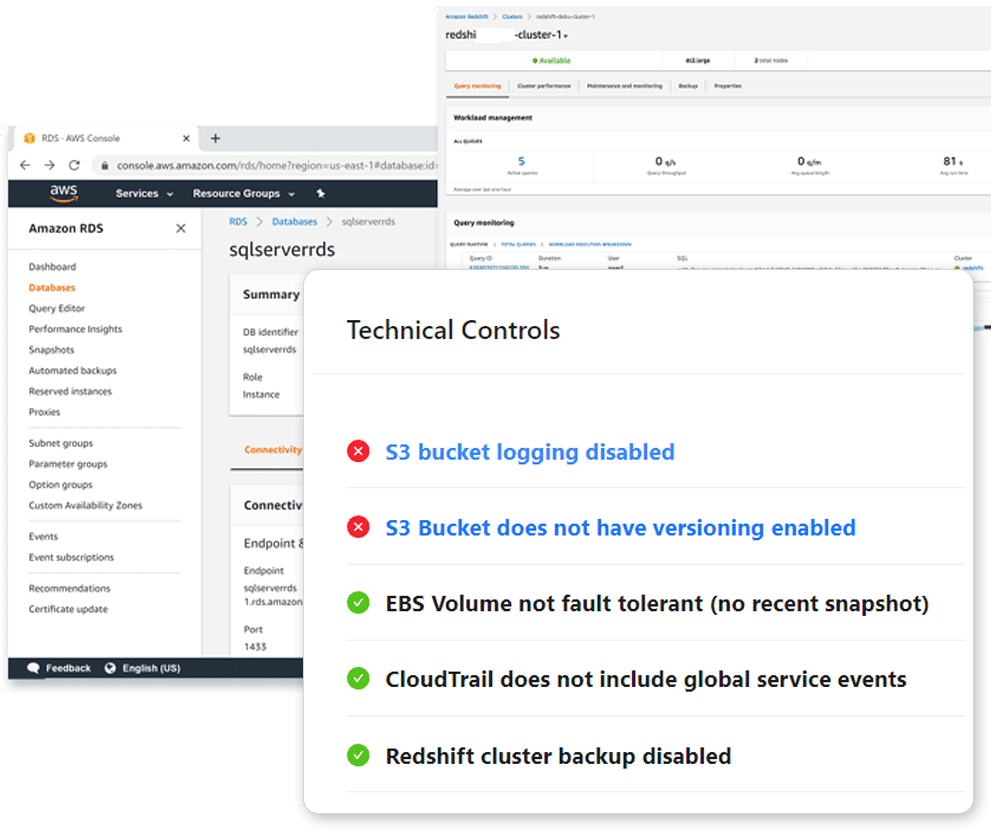This screenshot has height=837, width=991.
Task: Go back in the browser
Action: [25, 165]
